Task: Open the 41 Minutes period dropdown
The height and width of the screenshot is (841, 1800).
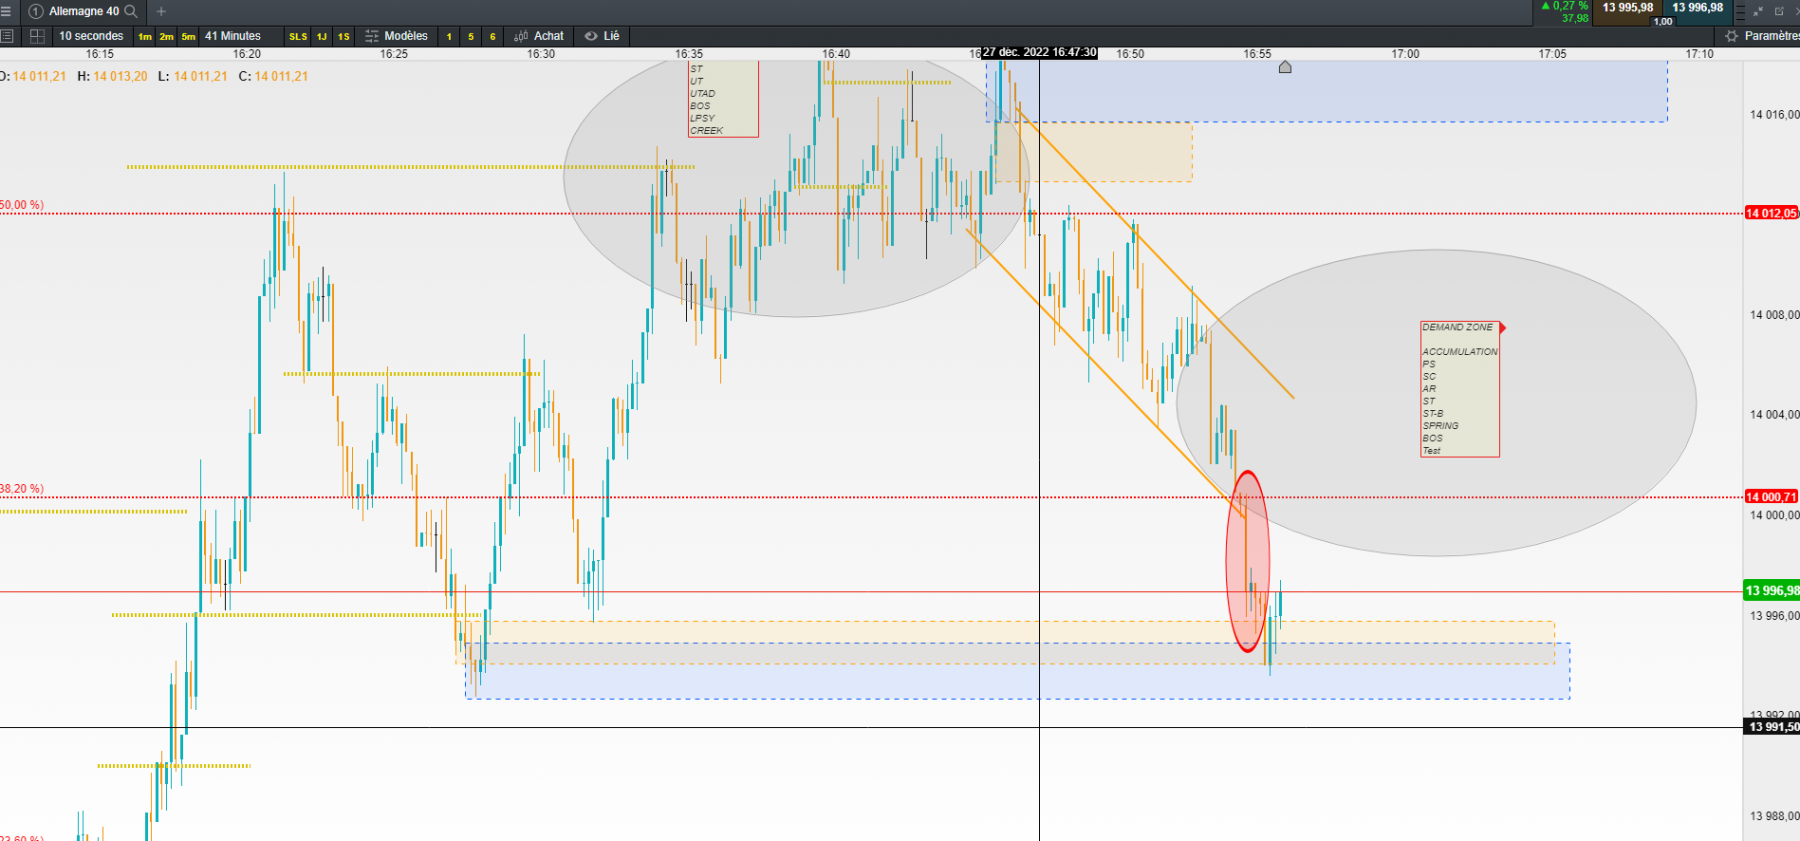Action: coord(233,36)
